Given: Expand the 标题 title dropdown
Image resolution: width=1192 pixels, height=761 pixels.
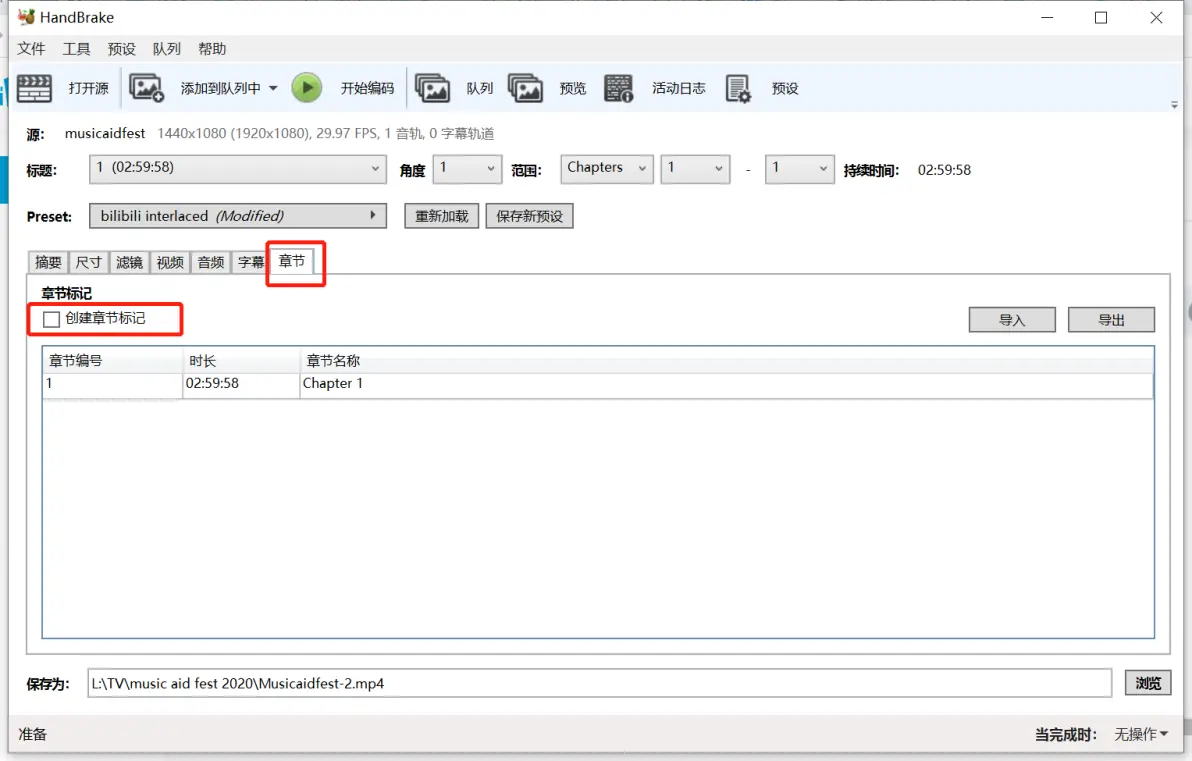Looking at the screenshot, I should tap(238, 169).
